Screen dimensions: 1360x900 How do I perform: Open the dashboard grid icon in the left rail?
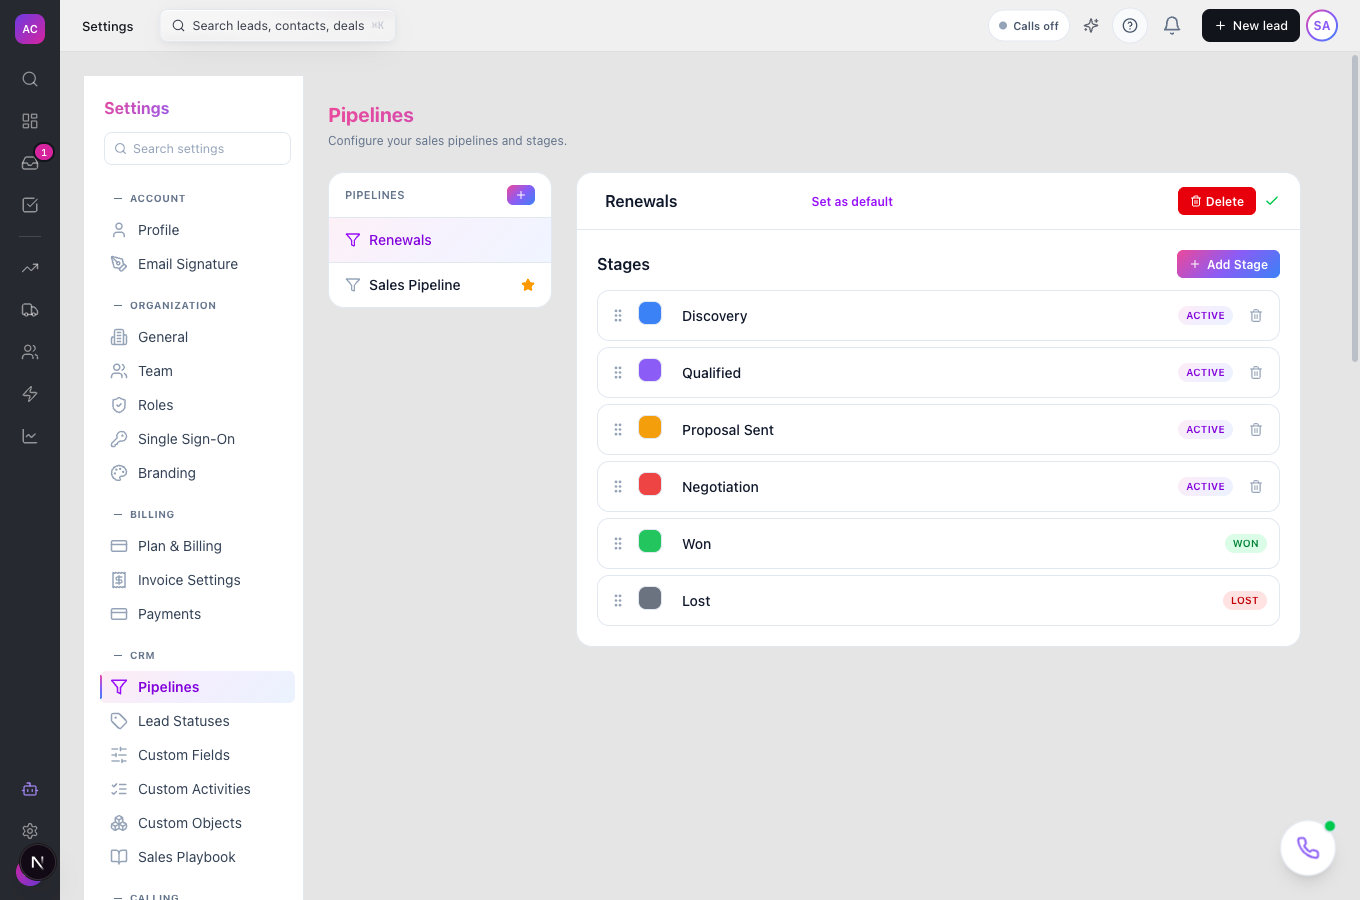pos(30,121)
